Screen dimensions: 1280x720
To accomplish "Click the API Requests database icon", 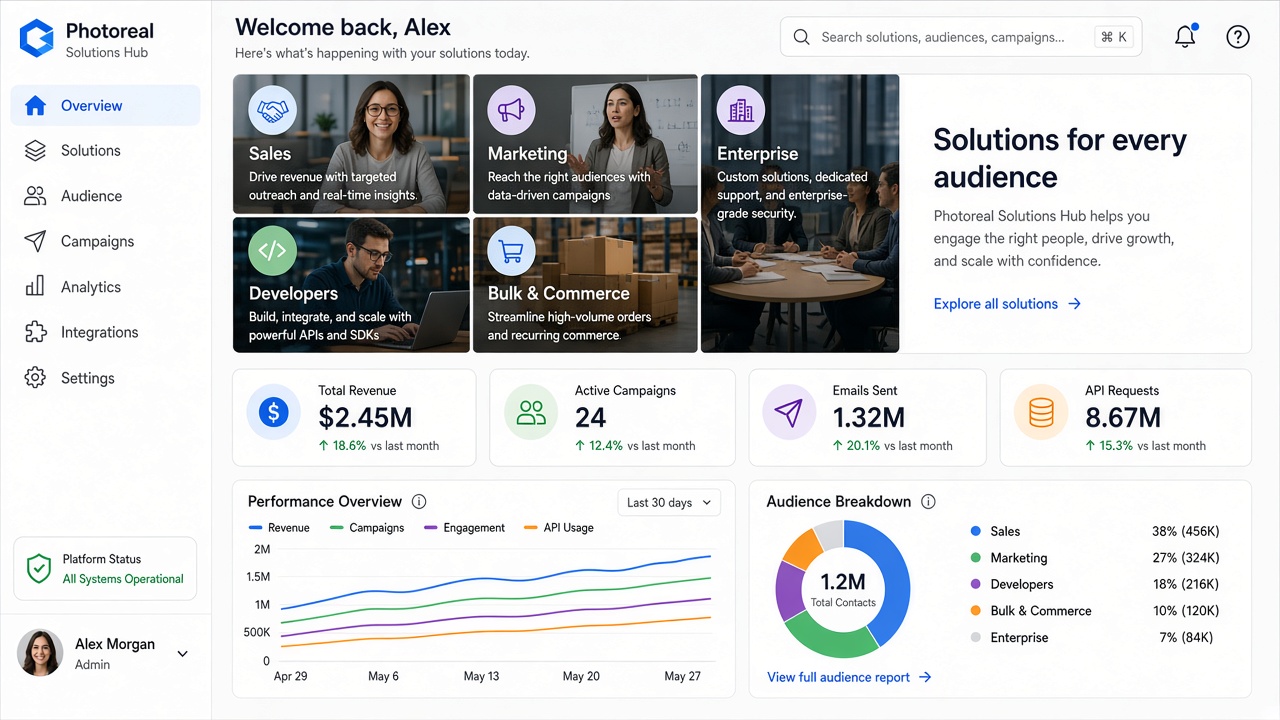I will click(x=1041, y=411).
